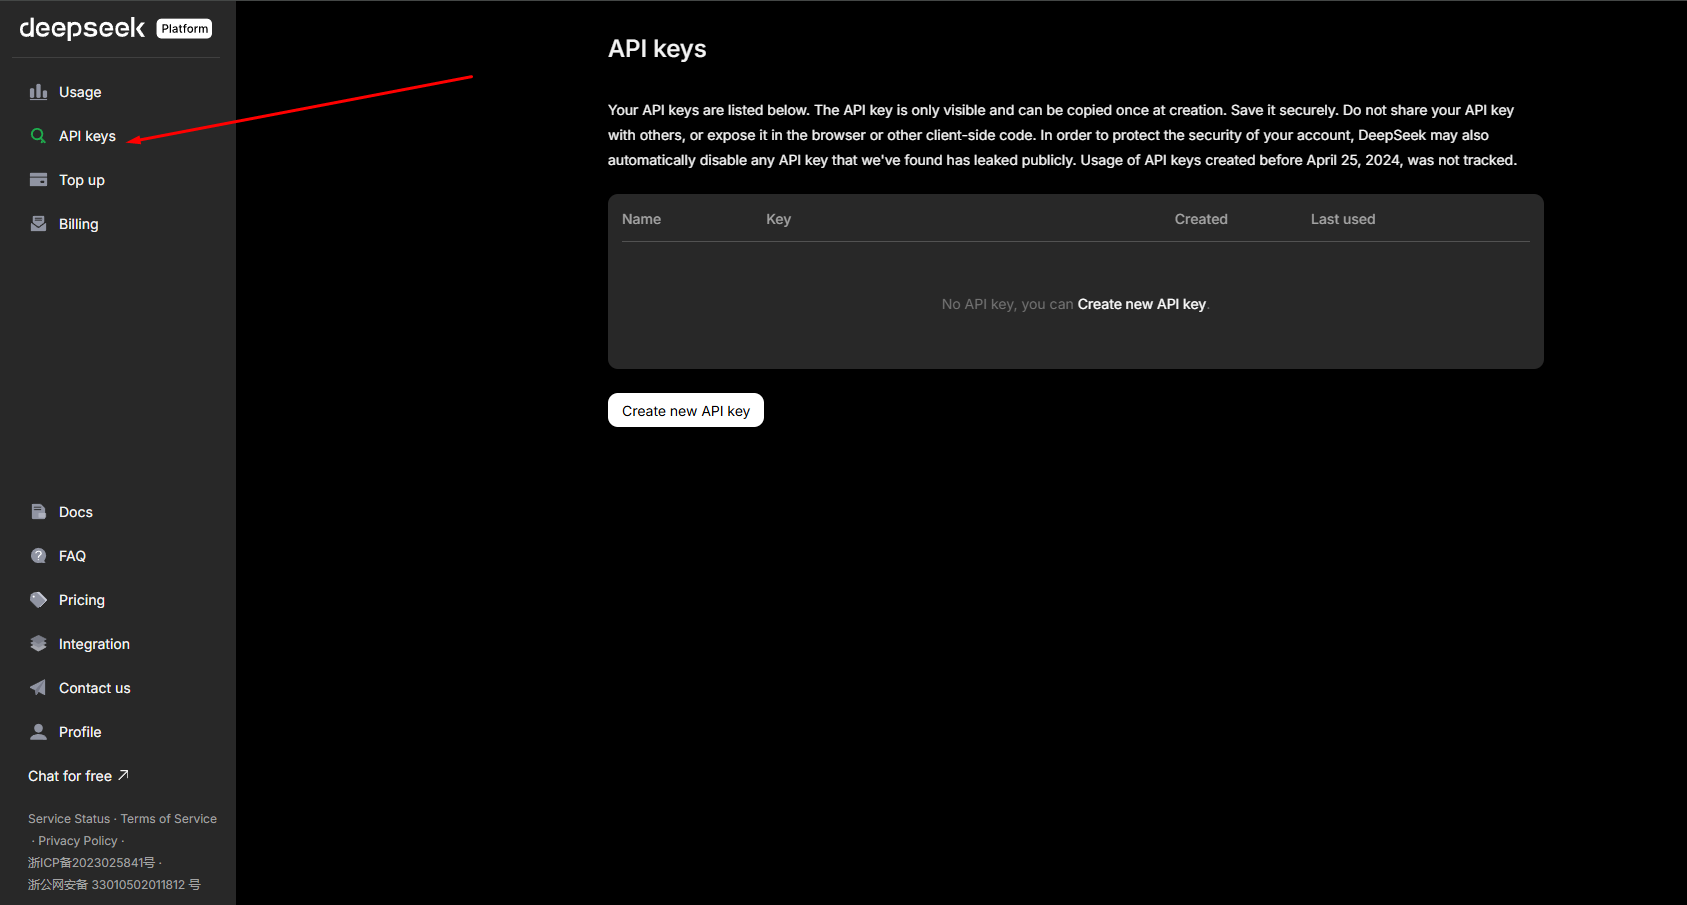Select API keys in the sidebar
The image size is (1687, 905).
pos(87,136)
